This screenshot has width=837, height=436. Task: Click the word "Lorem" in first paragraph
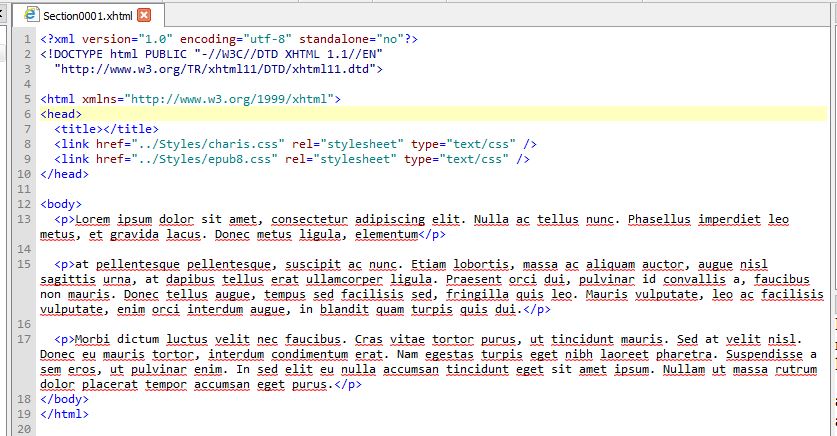[x=92, y=219]
